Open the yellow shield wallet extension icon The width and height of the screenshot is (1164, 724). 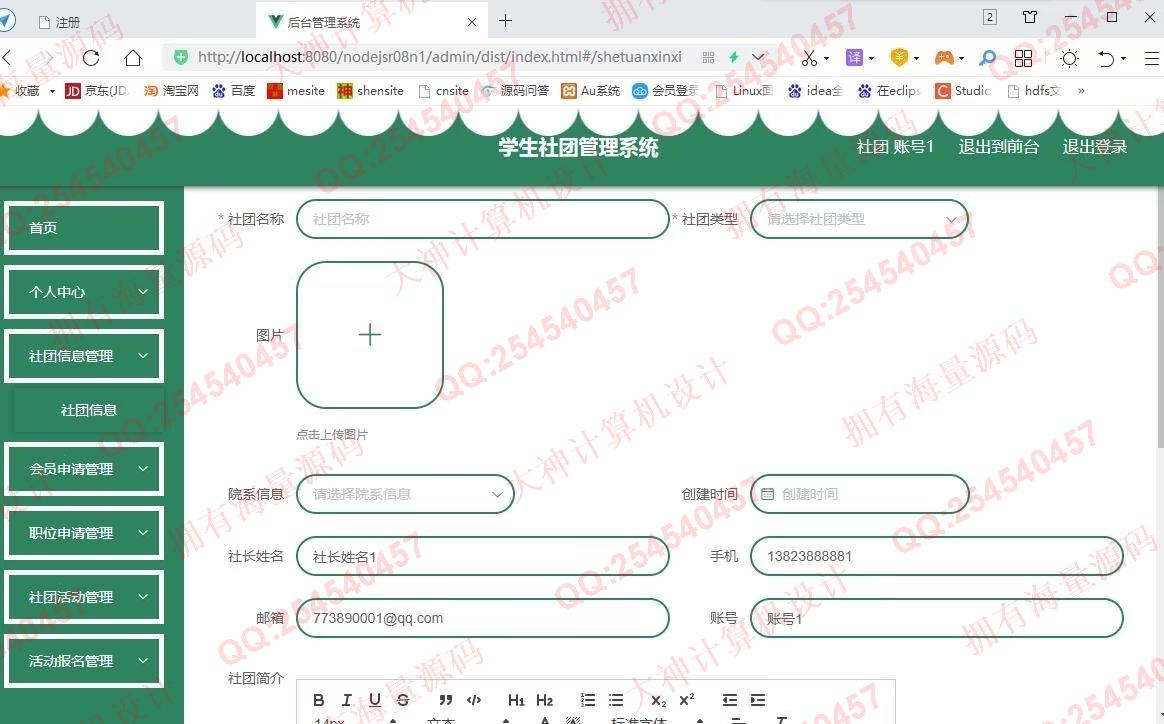tap(899, 57)
